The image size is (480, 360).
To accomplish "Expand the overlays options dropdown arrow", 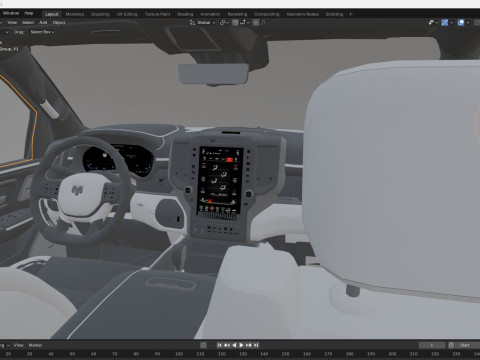I will pos(468,23).
